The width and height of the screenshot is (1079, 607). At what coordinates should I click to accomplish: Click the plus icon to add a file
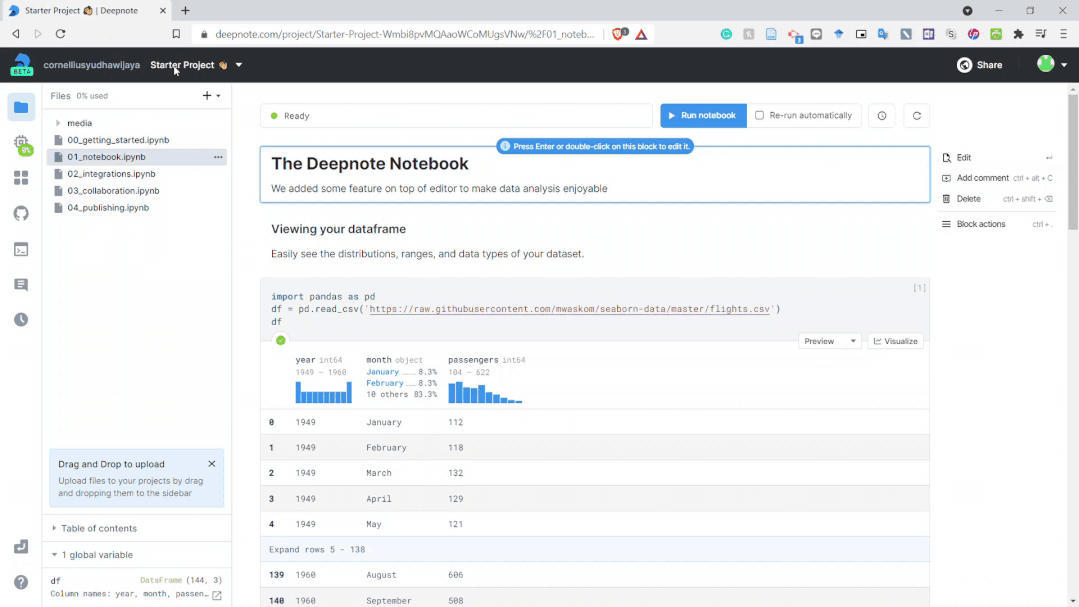pyautogui.click(x=206, y=96)
